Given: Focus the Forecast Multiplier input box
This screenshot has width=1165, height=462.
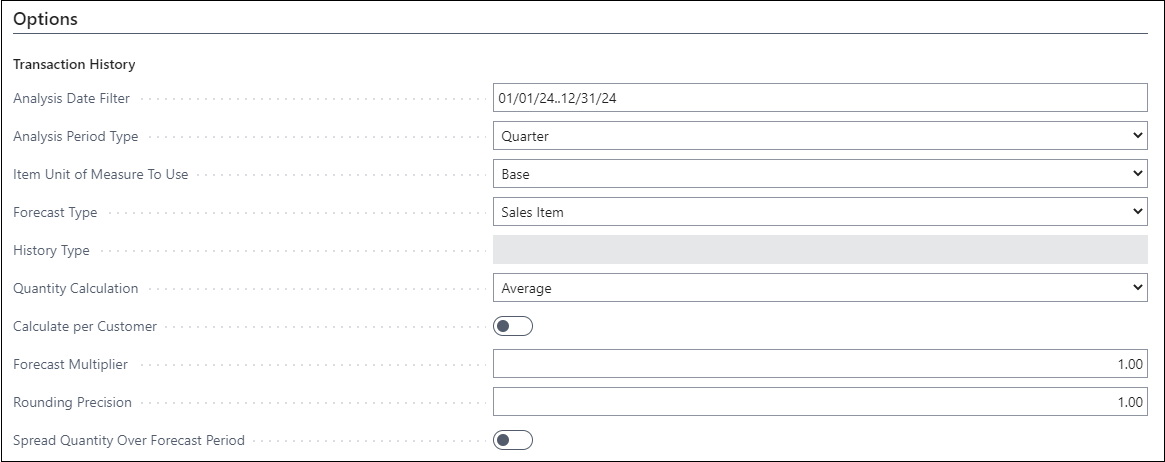Looking at the screenshot, I should pos(819,364).
